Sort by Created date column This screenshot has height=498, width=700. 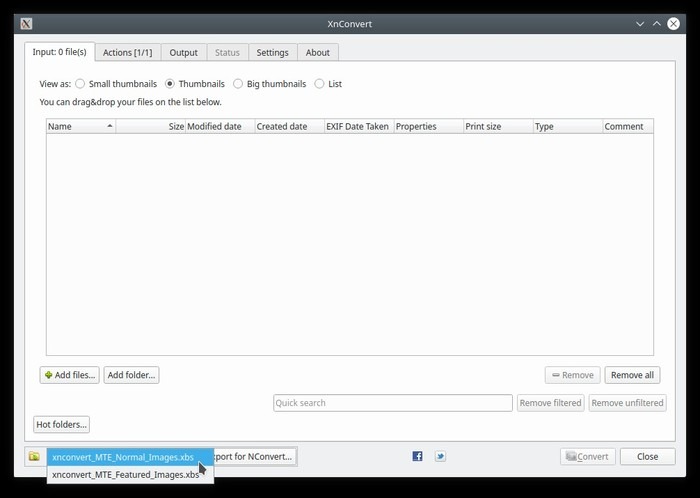(290, 126)
